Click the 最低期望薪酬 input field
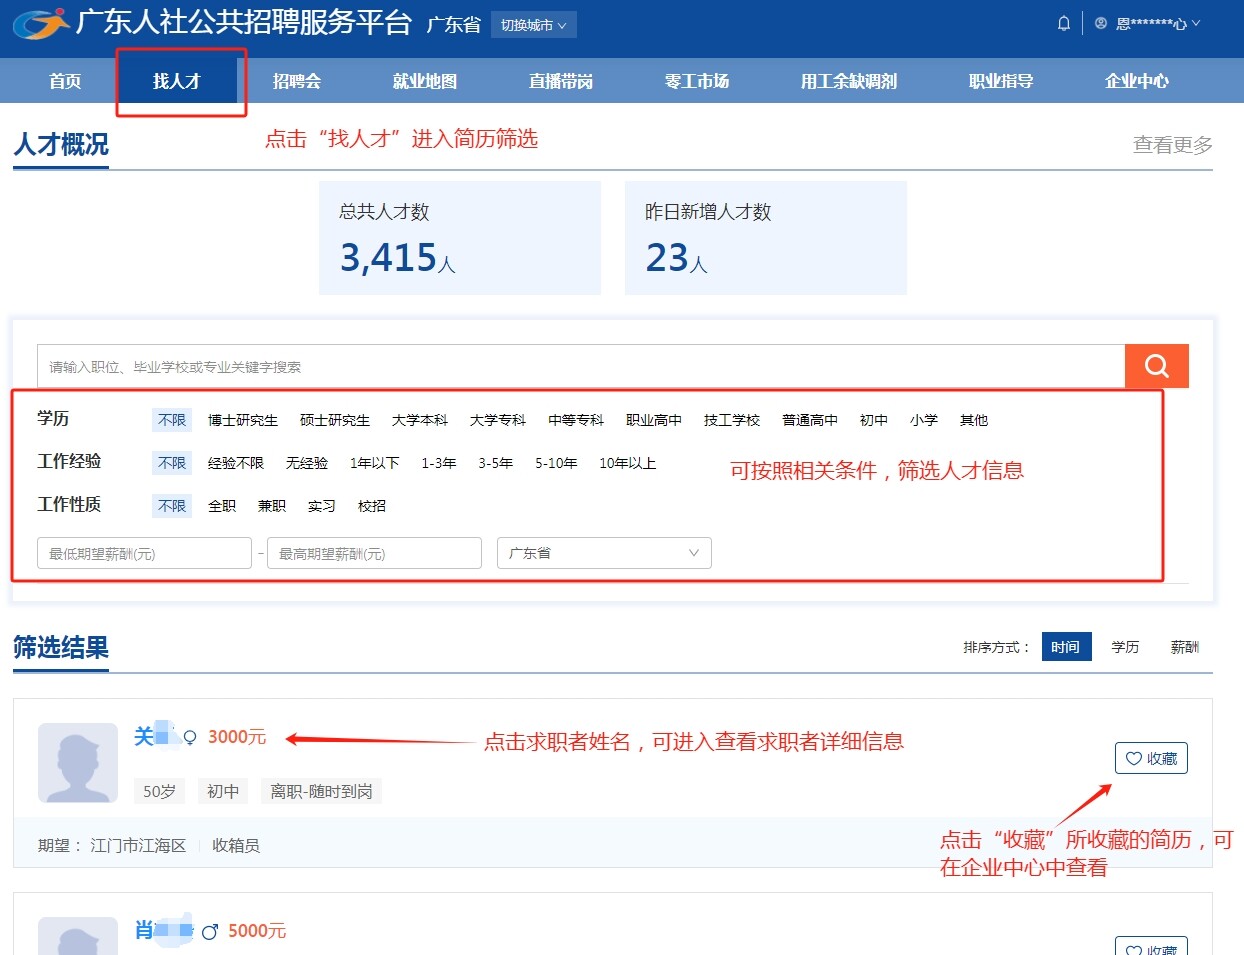1244x955 pixels. [x=144, y=553]
